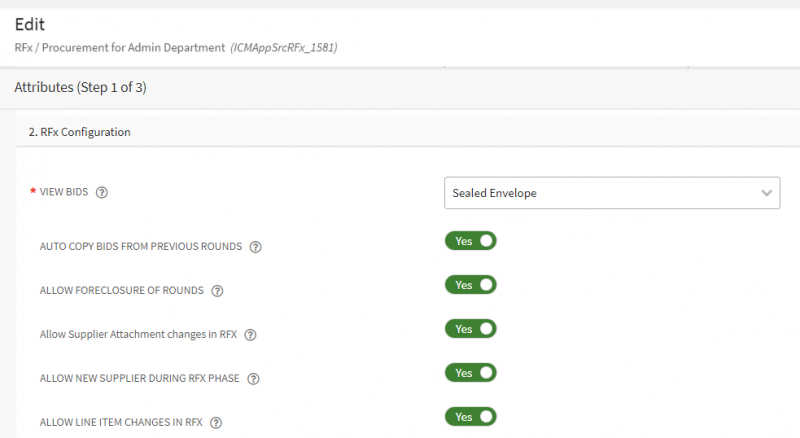Open help tooltip for Allow Foreclosure of Rounds
Image resolution: width=800 pixels, height=438 pixels.
(217, 291)
